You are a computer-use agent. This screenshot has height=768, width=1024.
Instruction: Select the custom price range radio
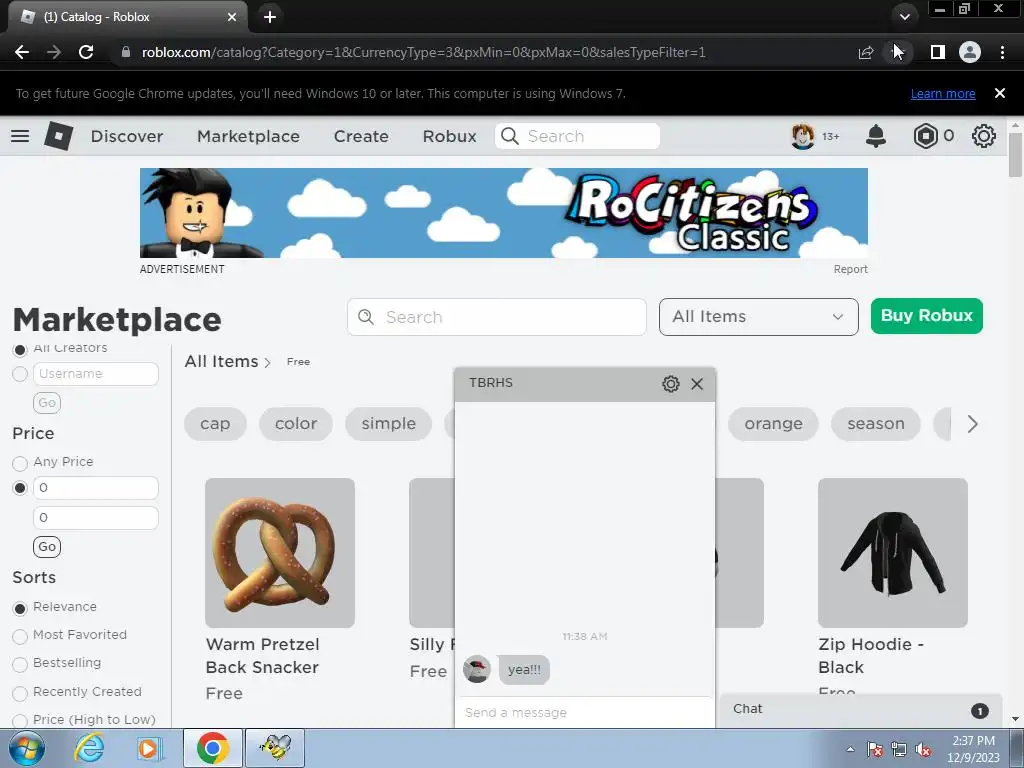click(20, 488)
